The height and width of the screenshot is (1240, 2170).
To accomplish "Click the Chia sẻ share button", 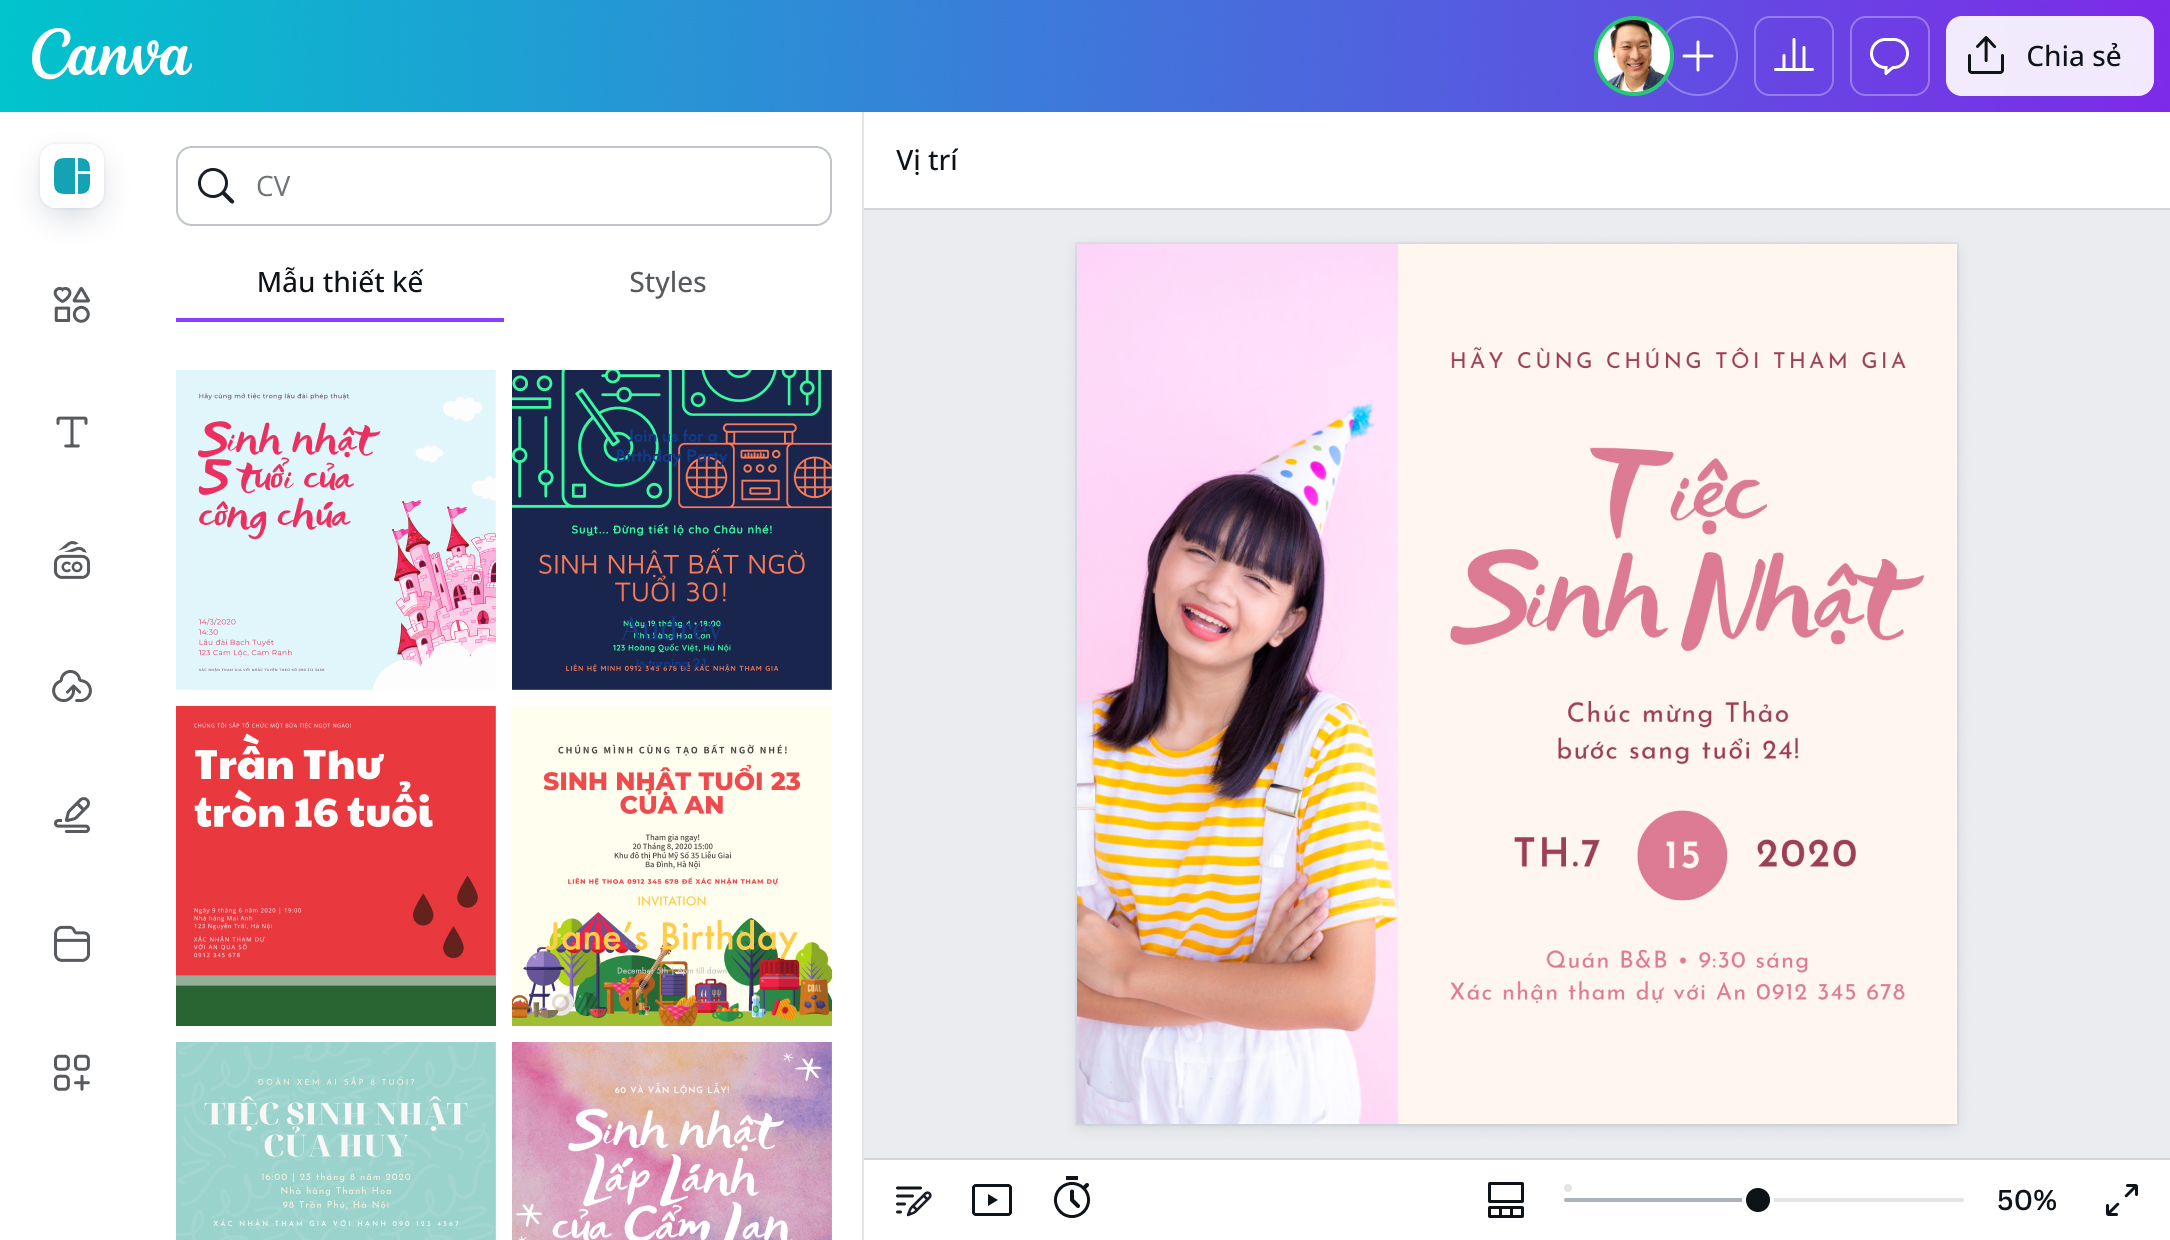I will (2049, 56).
